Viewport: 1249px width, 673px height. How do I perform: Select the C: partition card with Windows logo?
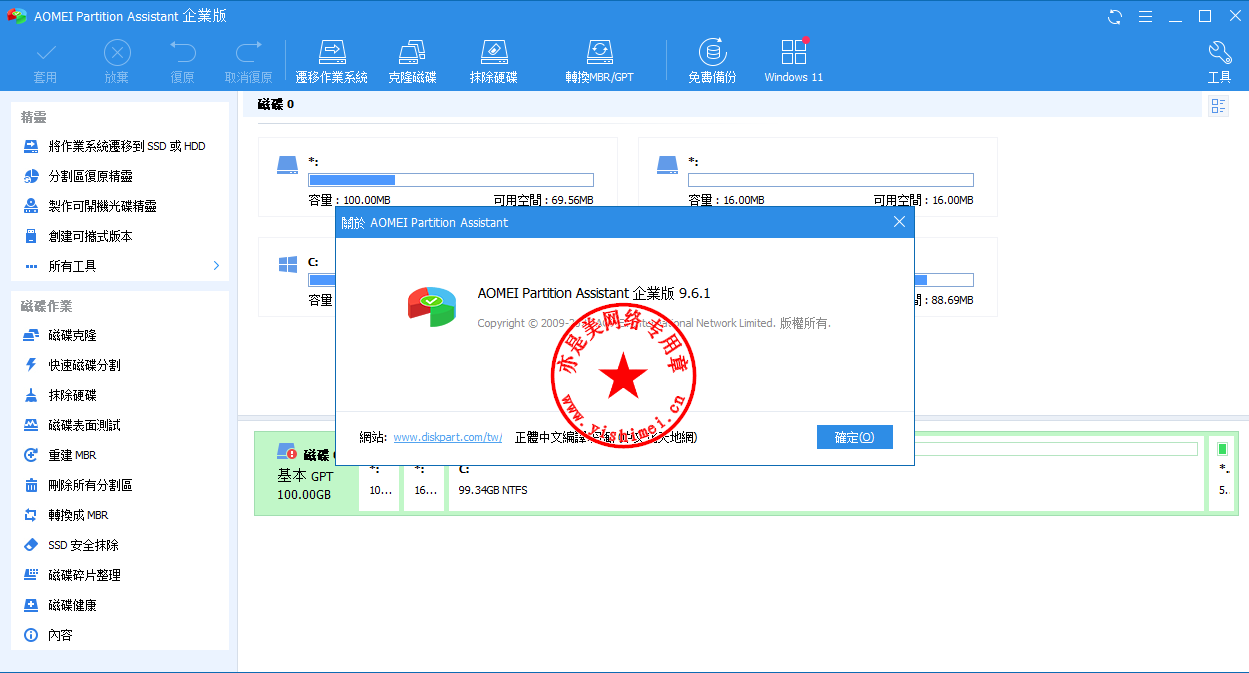296,277
